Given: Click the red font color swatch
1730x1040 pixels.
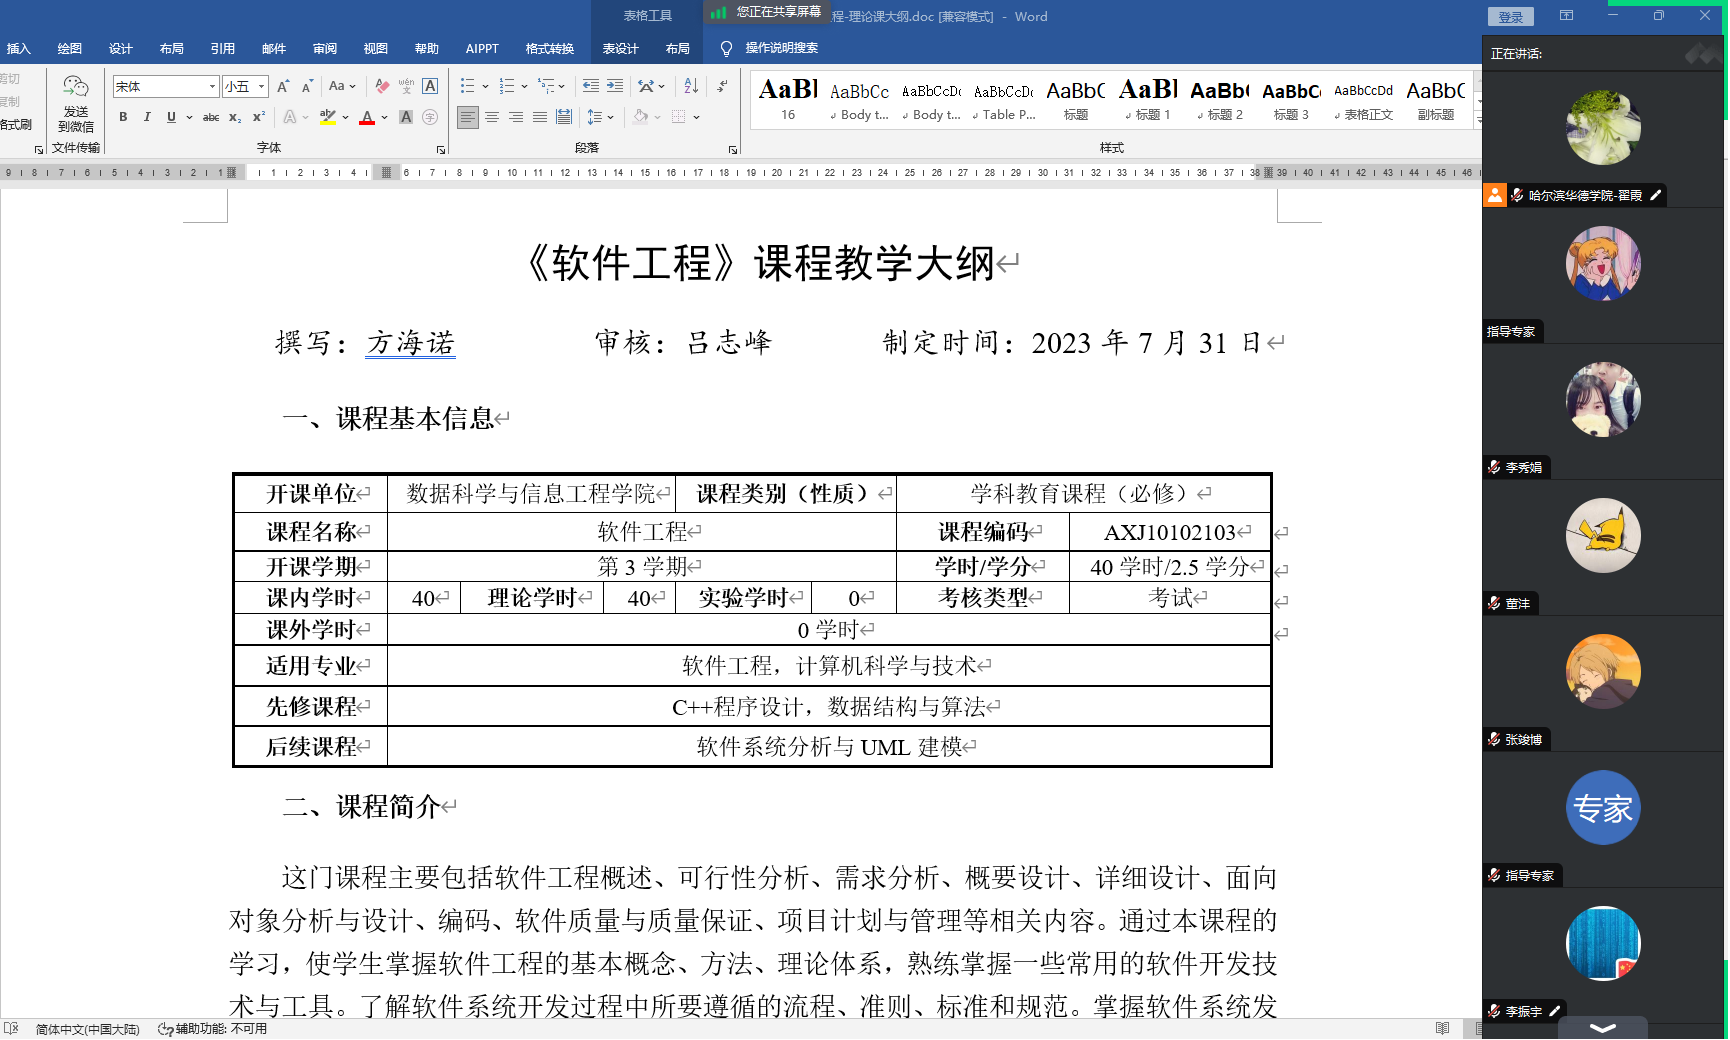Looking at the screenshot, I should tap(367, 118).
